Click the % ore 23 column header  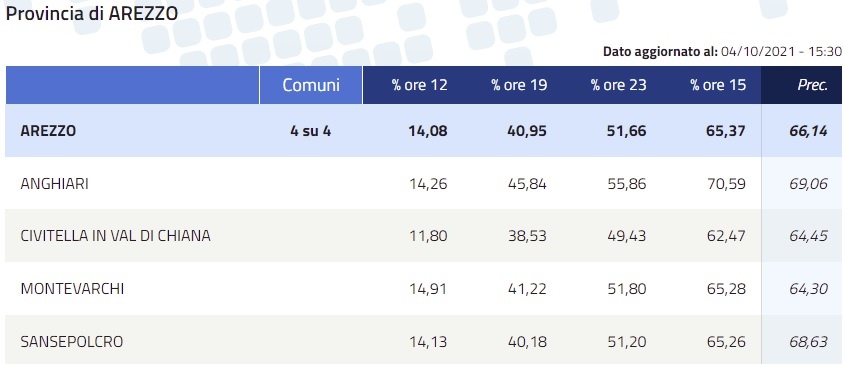click(618, 85)
